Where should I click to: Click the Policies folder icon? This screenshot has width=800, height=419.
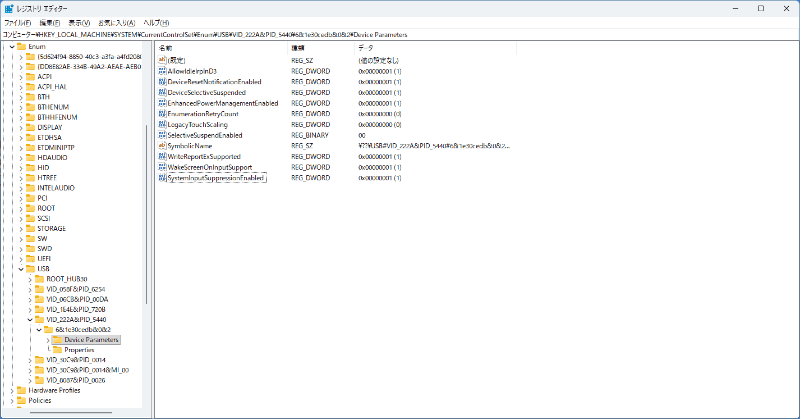[21, 400]
